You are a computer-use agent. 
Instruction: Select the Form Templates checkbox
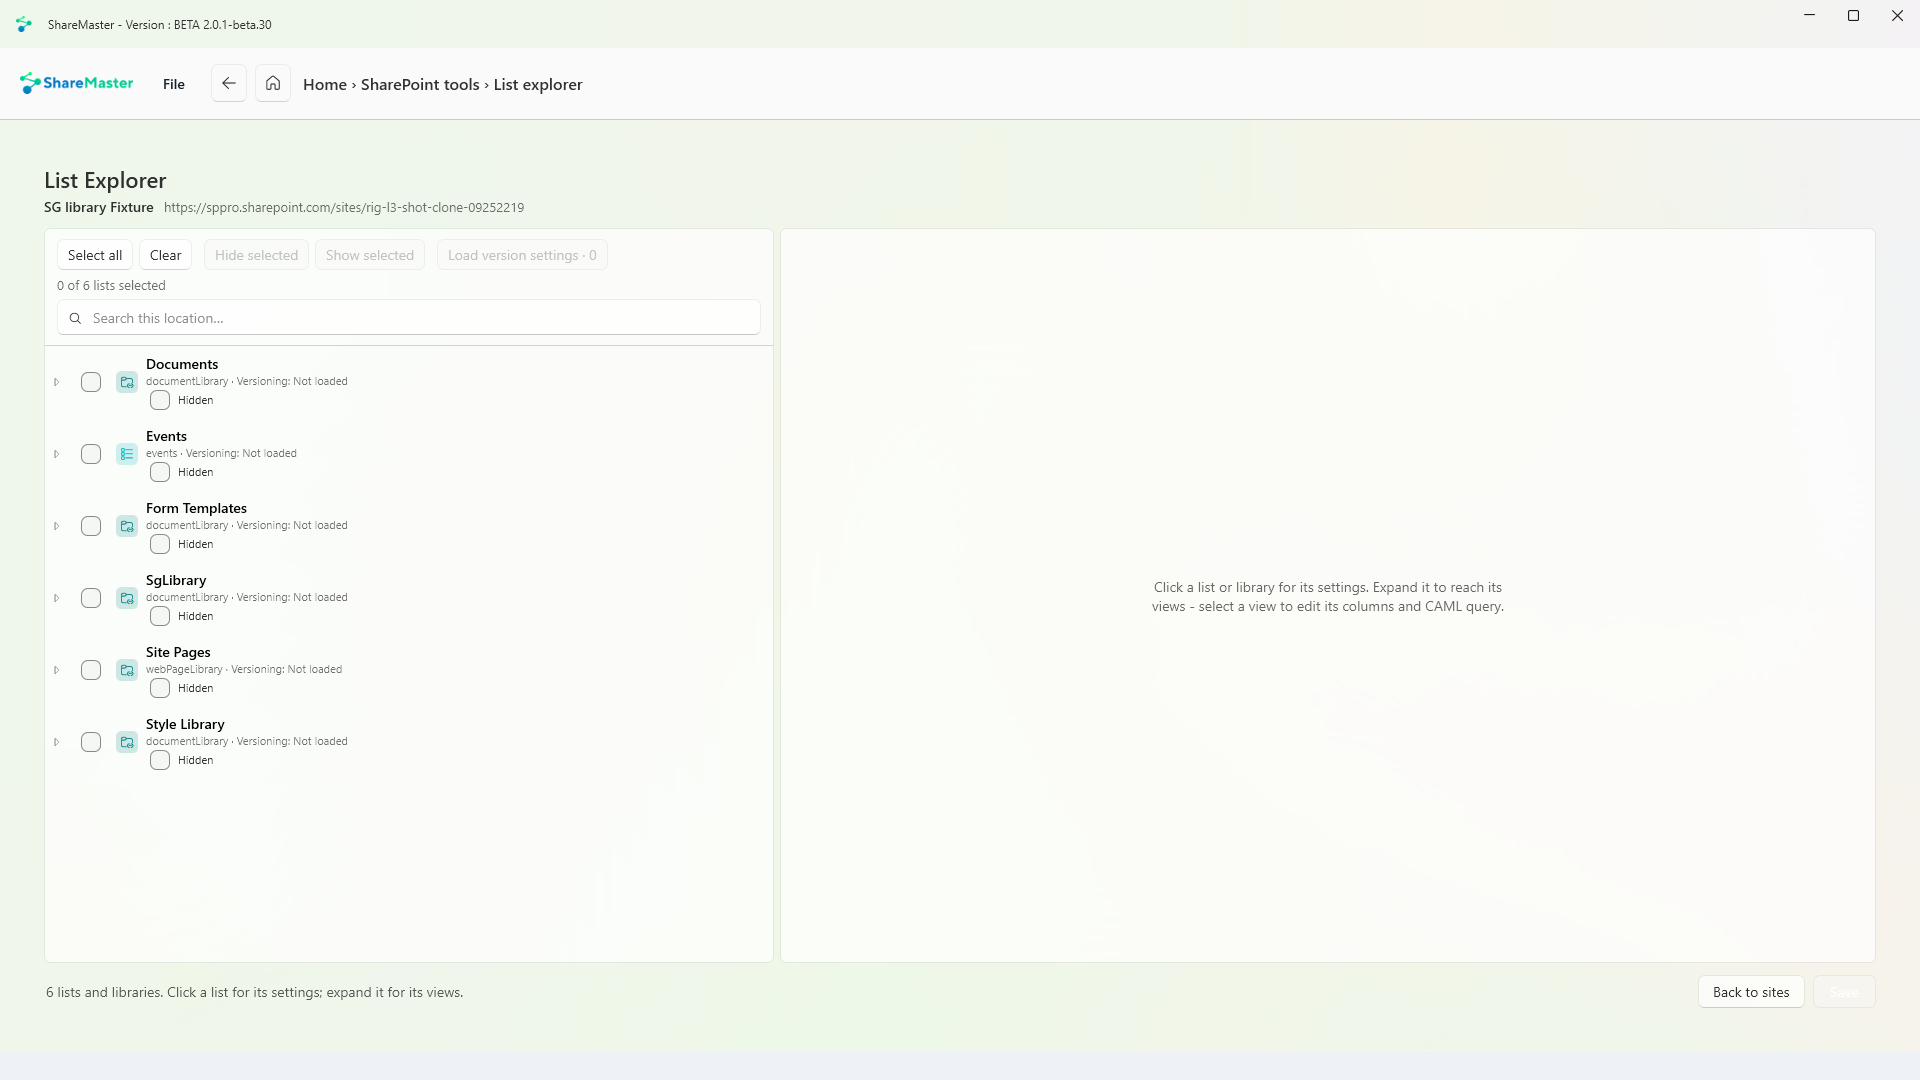coord(91,526)
